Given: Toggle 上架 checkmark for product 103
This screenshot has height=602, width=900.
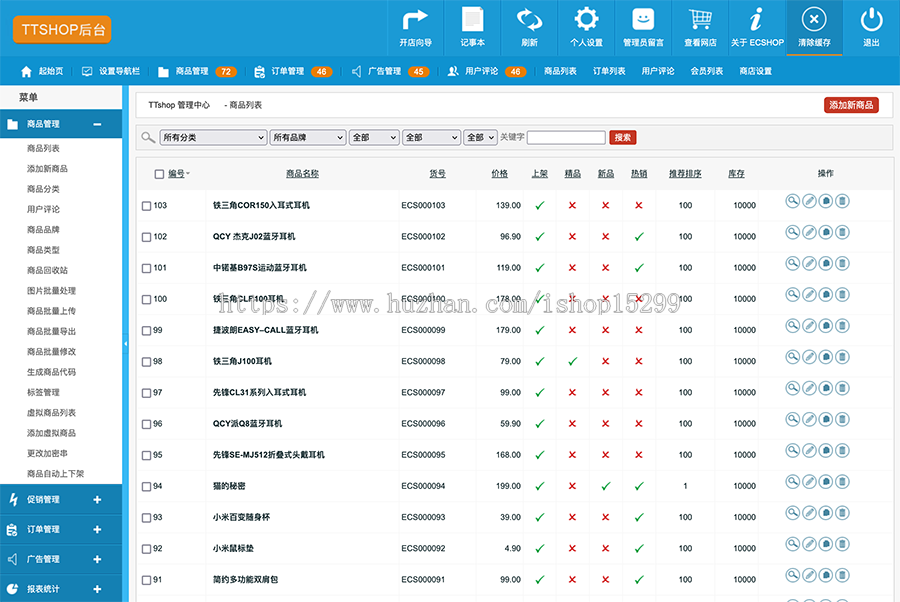Looking at the screenshot, I should coord(540,205).
